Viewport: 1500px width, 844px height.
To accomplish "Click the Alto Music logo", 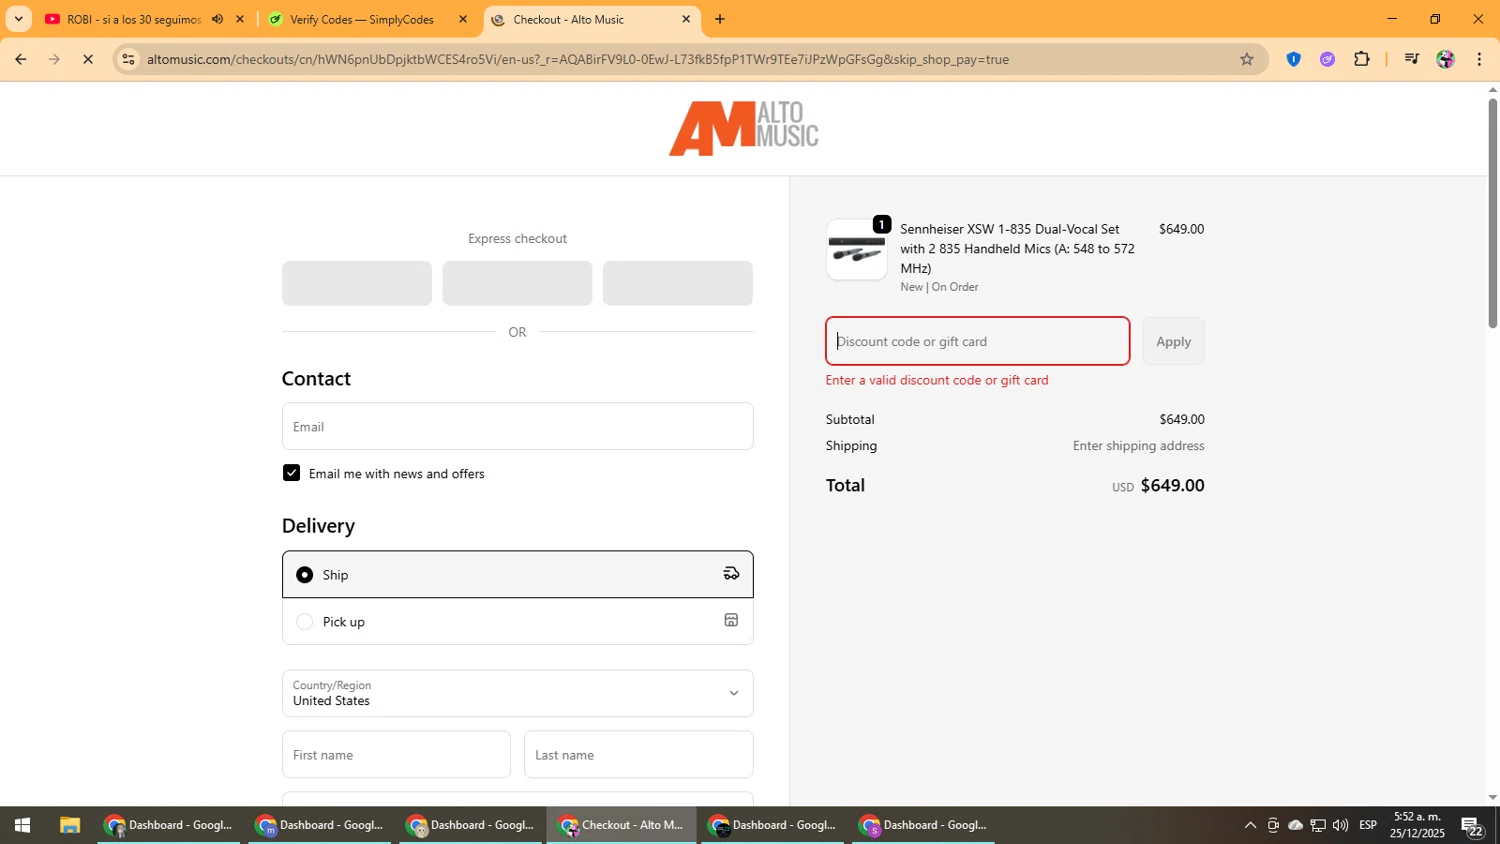I will coord(743,128).
